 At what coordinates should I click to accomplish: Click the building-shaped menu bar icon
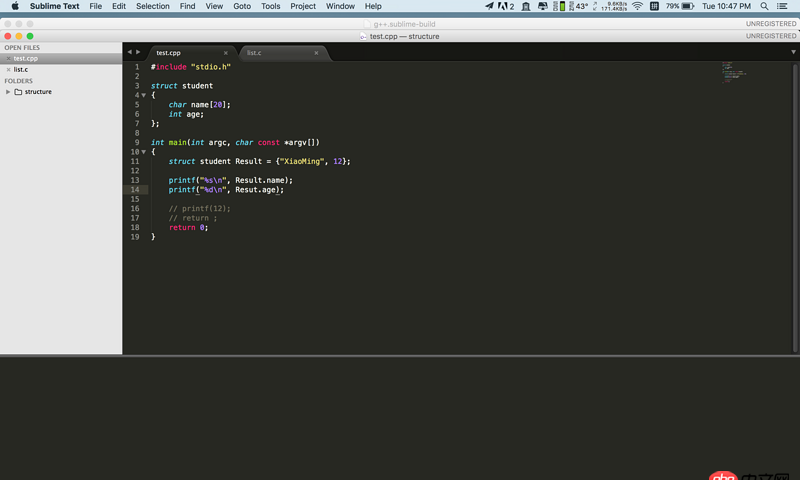(x=526, y=6)
